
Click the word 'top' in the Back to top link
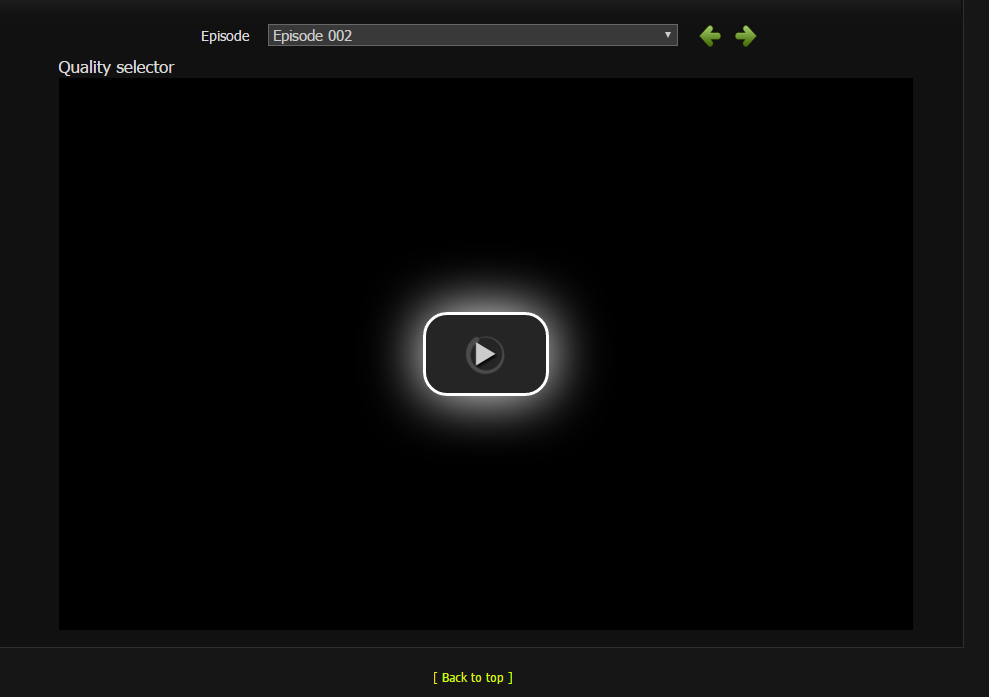tap(495, 678)
